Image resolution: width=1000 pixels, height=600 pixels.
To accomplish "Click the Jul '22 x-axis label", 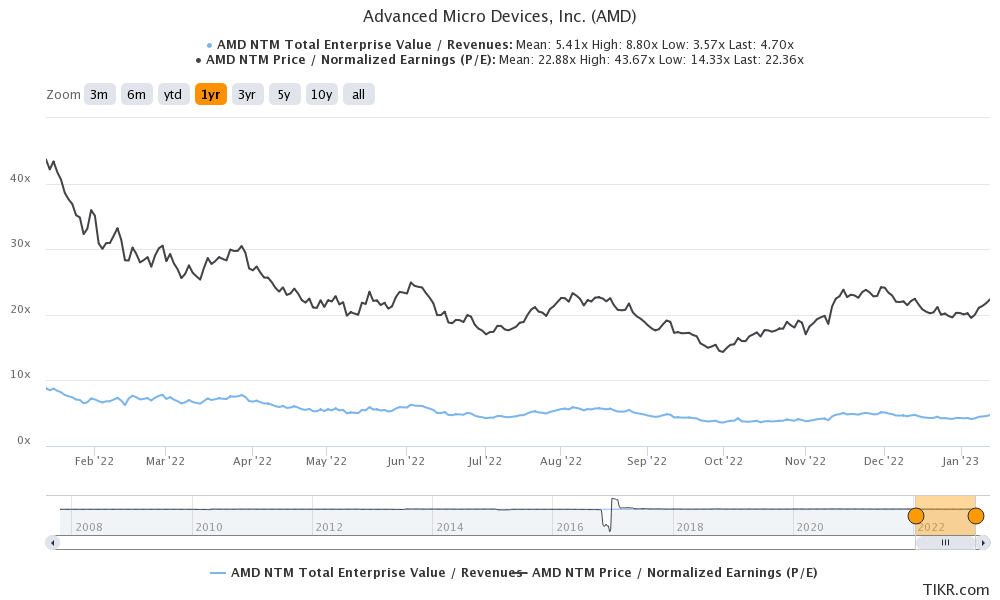I will point(485,461).
